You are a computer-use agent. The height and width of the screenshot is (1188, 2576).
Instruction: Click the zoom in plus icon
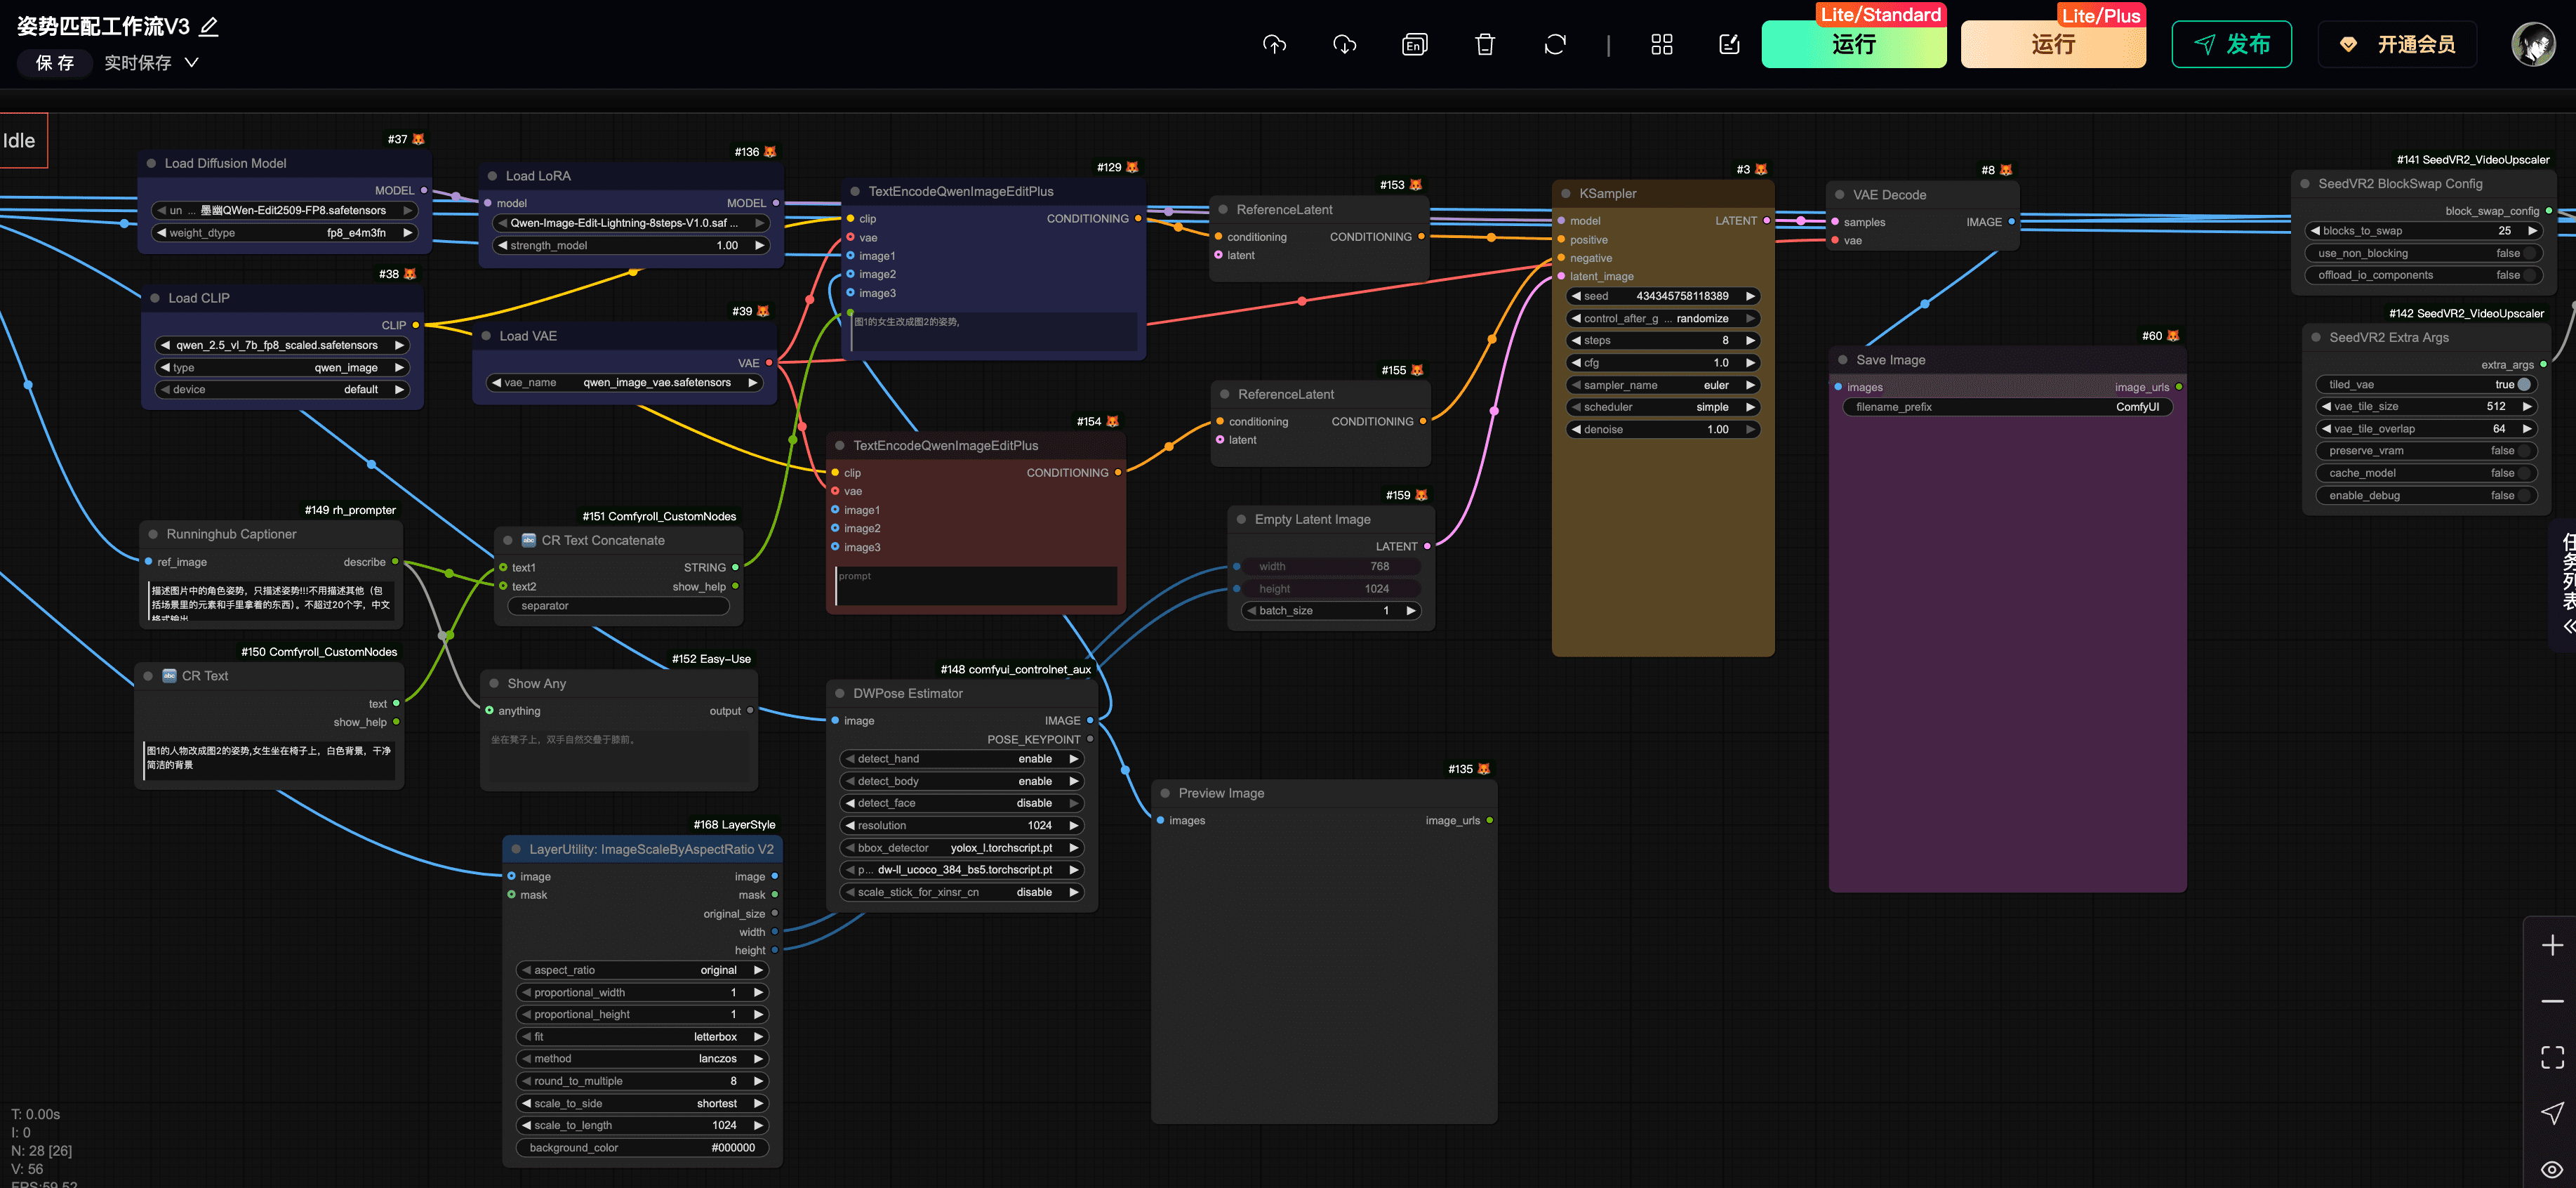pos(2551,945)
